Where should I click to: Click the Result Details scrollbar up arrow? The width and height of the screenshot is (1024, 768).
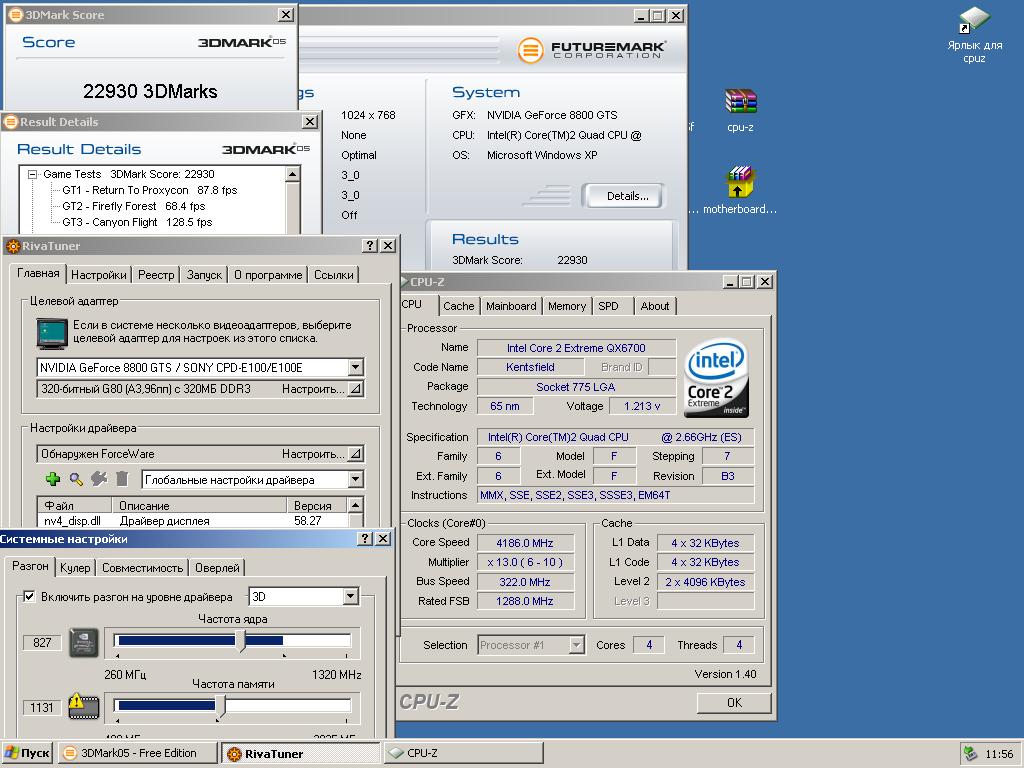(x=292, y=174)
